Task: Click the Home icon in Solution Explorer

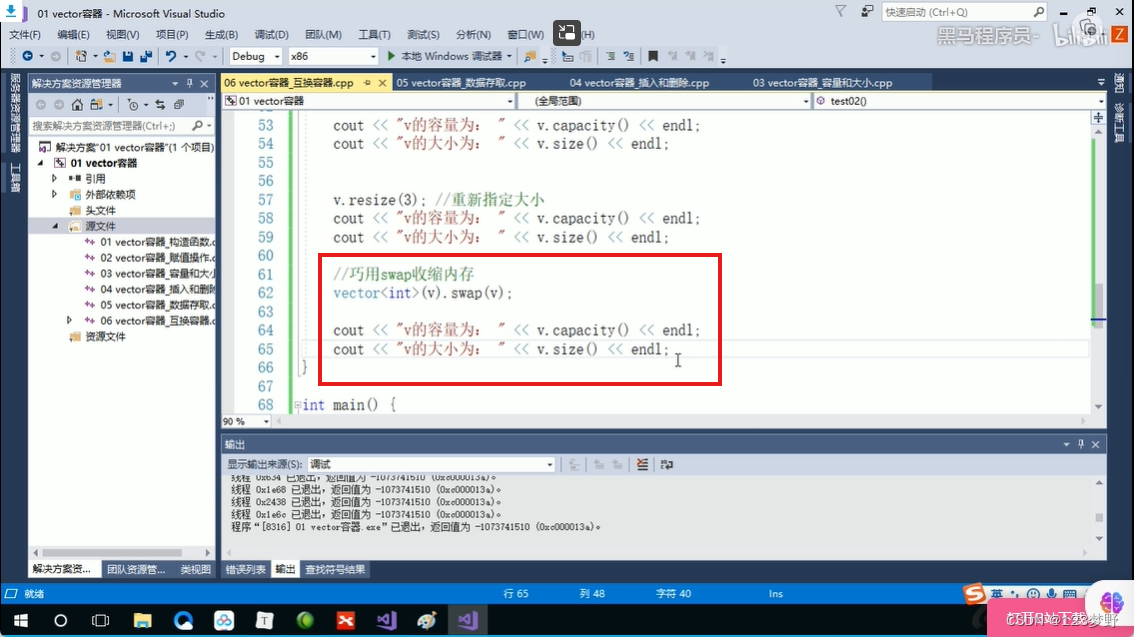Action: coord(77,105)
